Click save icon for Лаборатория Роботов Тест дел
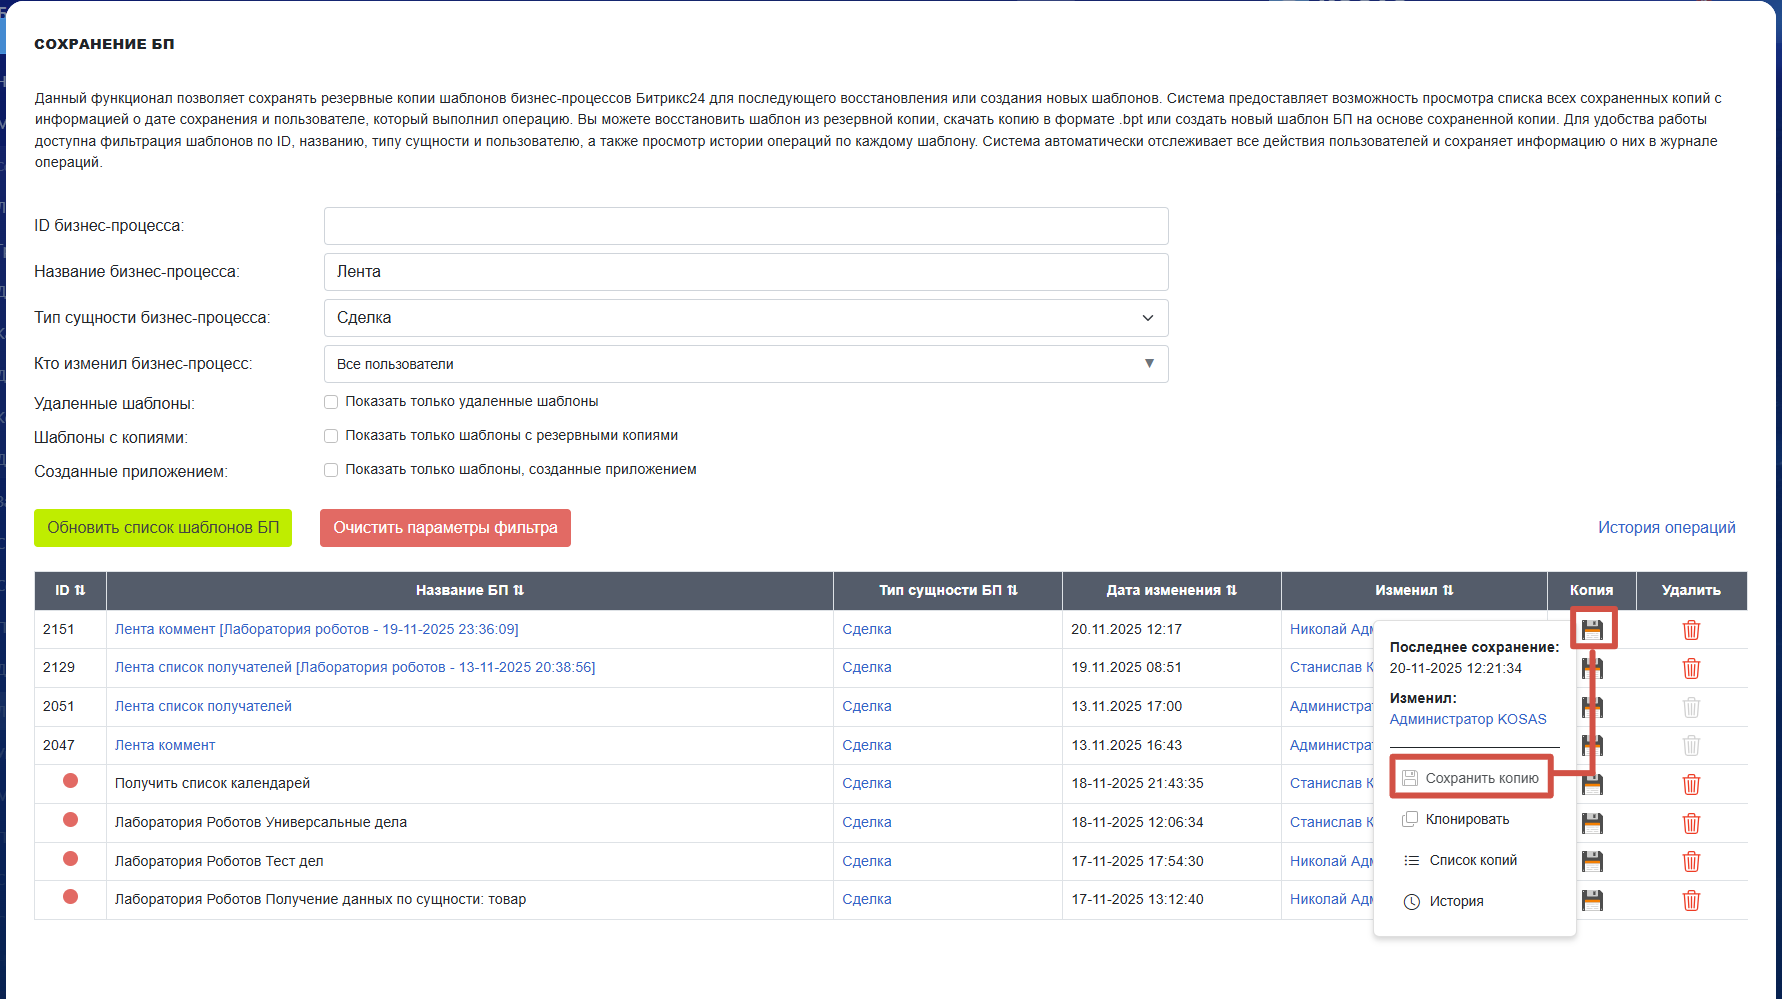 (x=1592, y=861)
